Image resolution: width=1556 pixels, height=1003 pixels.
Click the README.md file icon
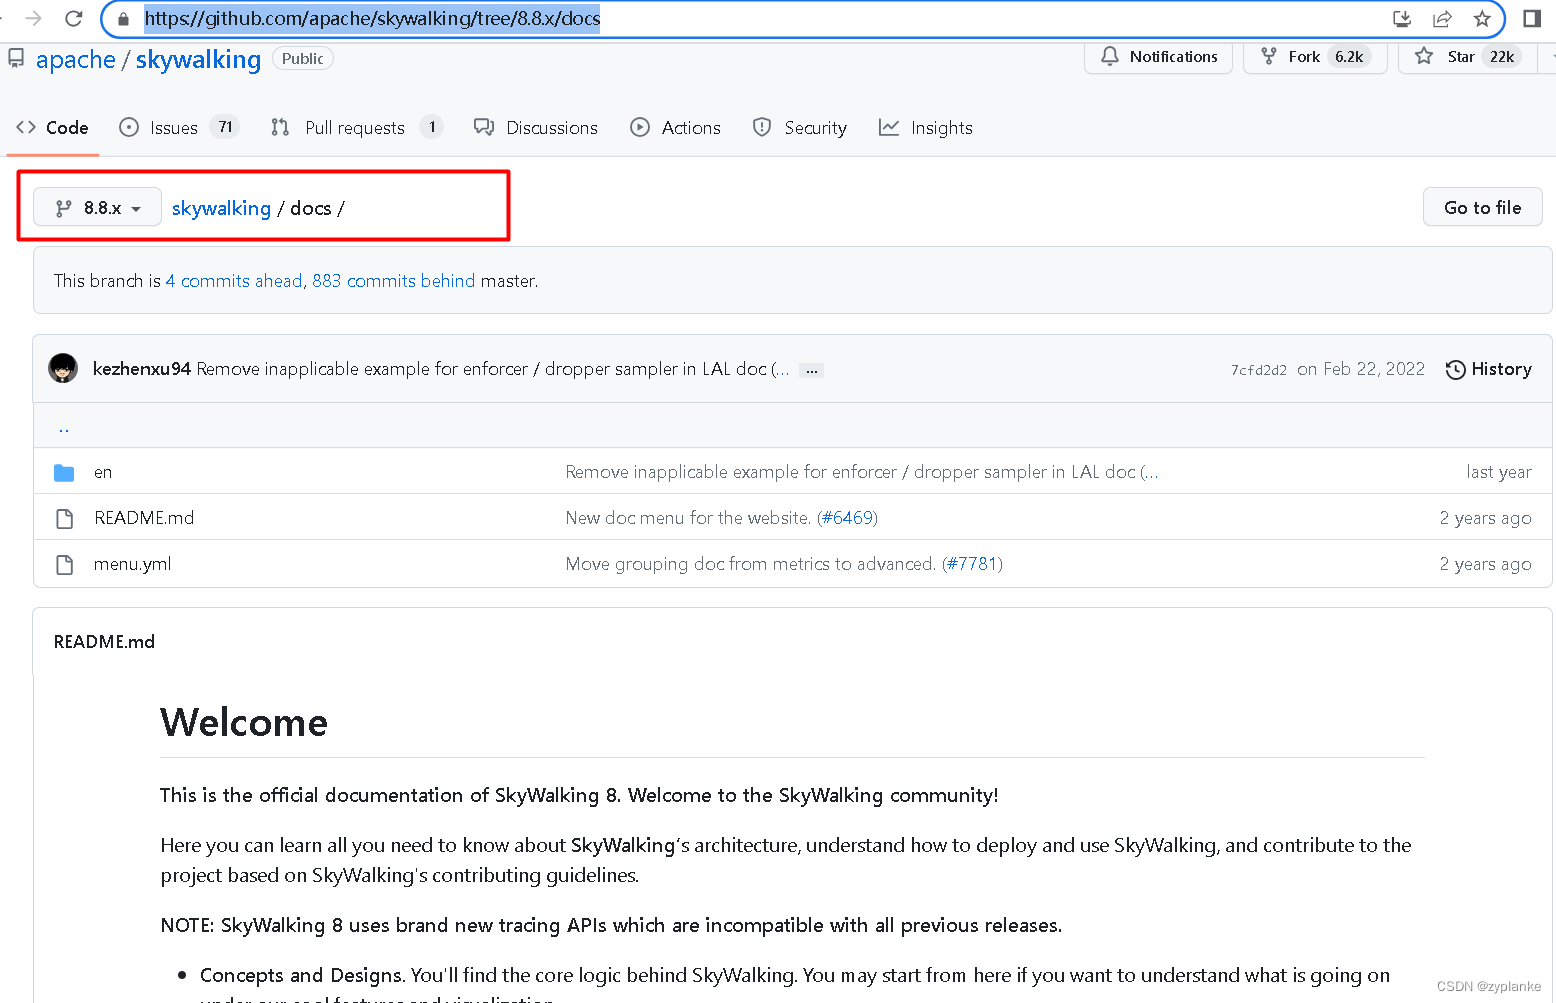[64, 517]
